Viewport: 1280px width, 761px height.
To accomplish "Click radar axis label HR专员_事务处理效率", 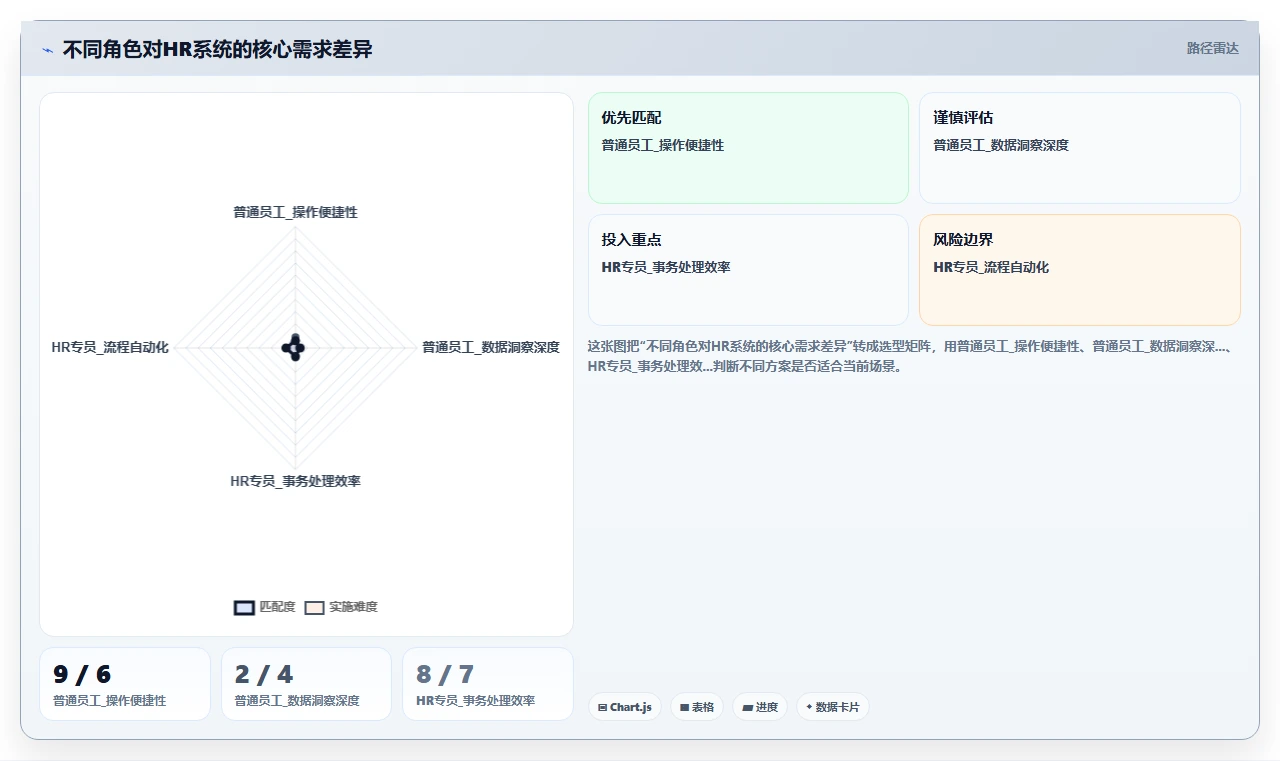I will (295, 481).
